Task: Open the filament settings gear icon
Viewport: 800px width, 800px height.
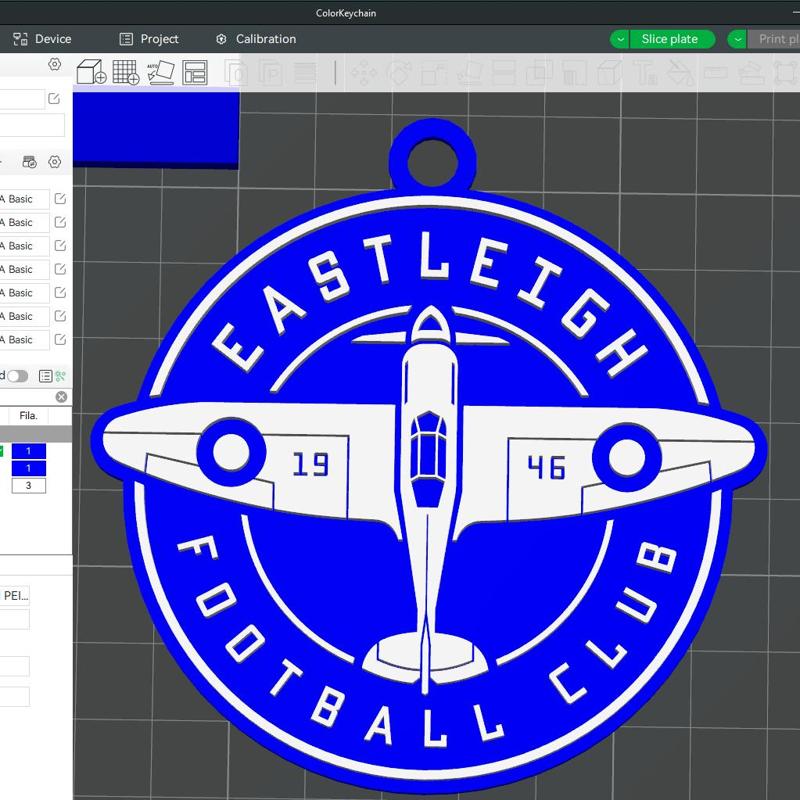Action: click(x=53, y=162)
